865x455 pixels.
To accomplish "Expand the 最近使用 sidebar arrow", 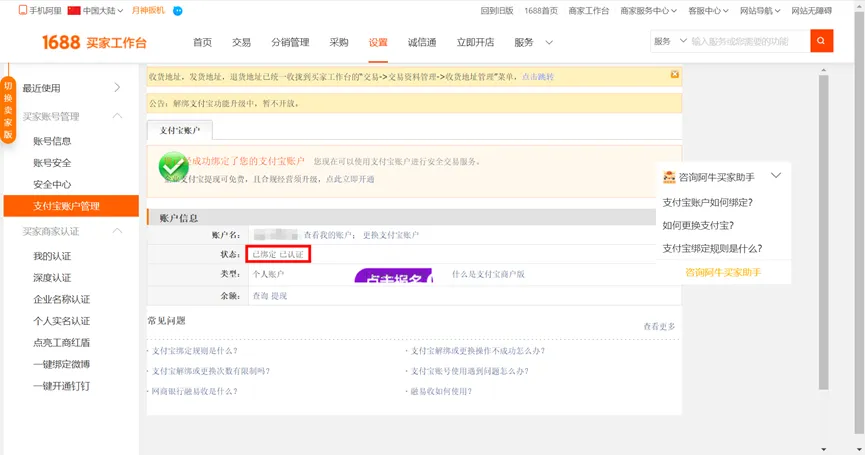I will (x=117, y=87).
